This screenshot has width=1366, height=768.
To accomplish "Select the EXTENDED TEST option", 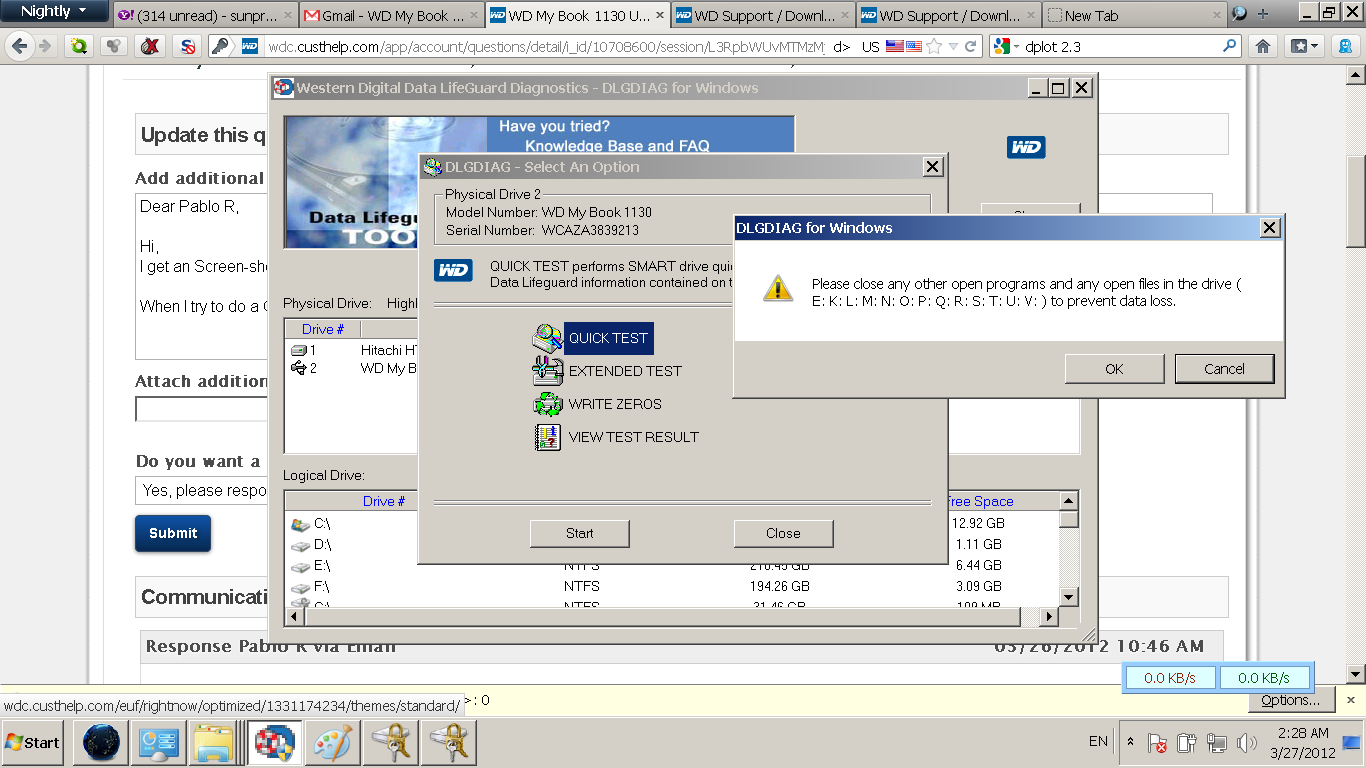I will point(625,371).
